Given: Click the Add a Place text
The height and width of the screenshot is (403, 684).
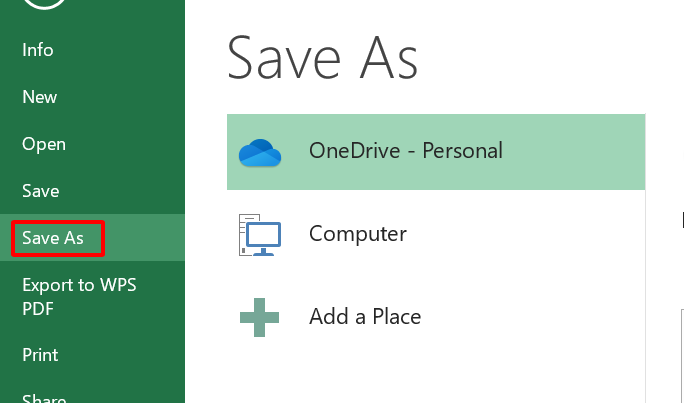Looking at the screenshot, I should point(365,316).
